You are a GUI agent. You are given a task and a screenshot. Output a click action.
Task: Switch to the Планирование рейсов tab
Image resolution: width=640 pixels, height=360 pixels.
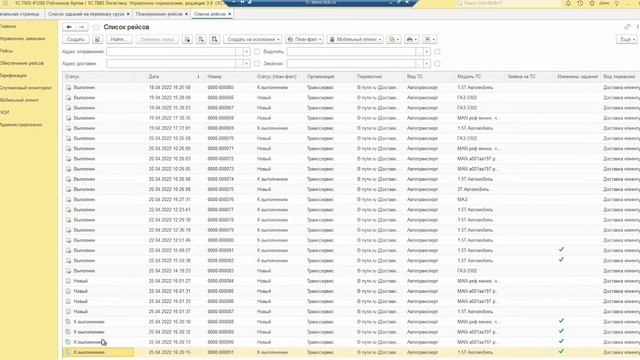tap(159, 14)
